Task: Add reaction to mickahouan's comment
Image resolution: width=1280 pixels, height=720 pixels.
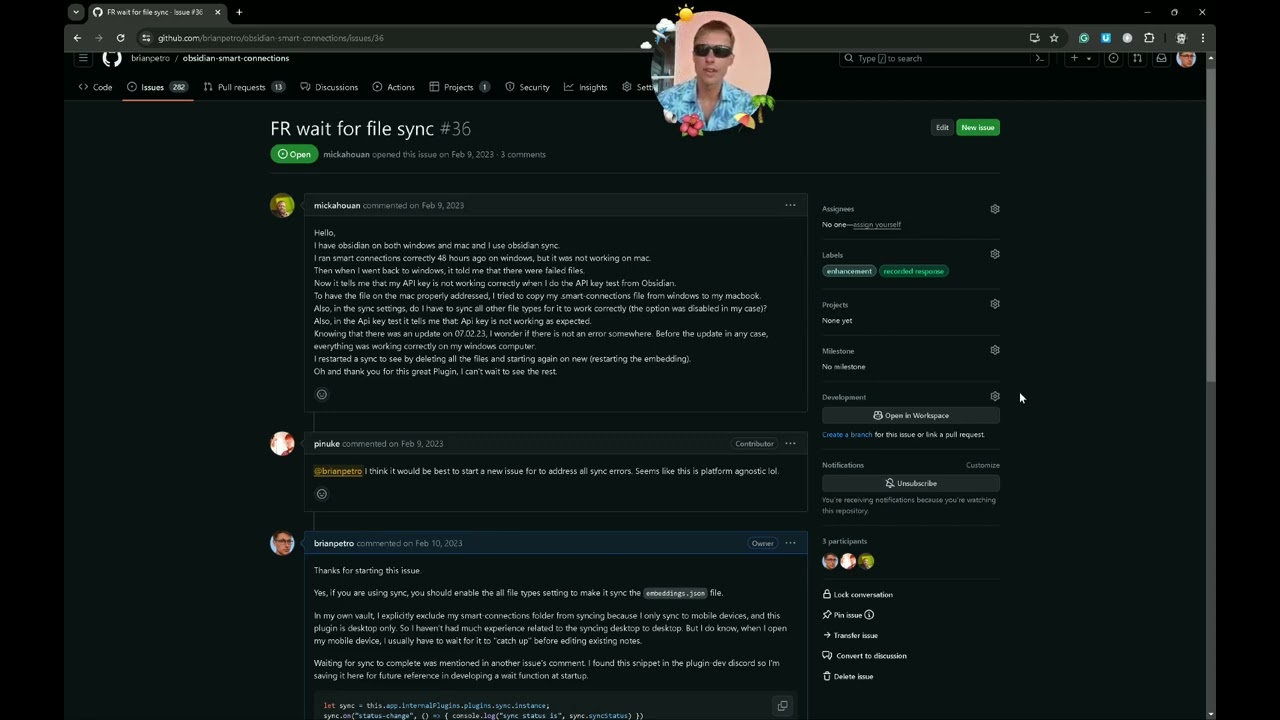Action: tap(322, 394)
